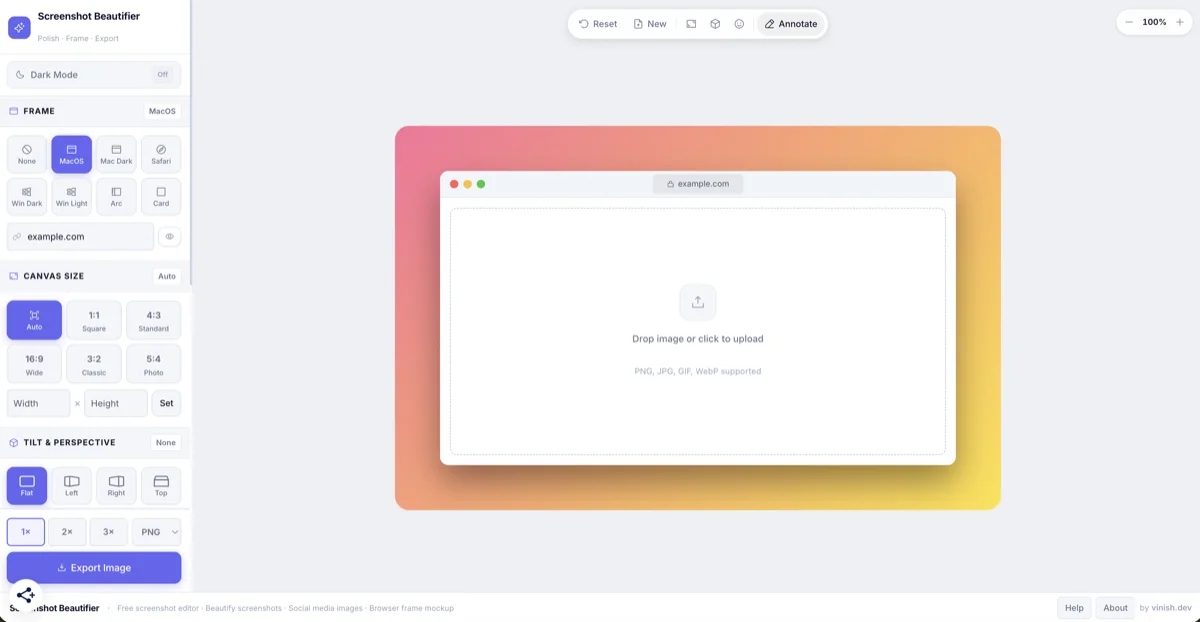Screen dimensions: 1200x622
Task: Click the drop image upload area
Action: [698, 331]
